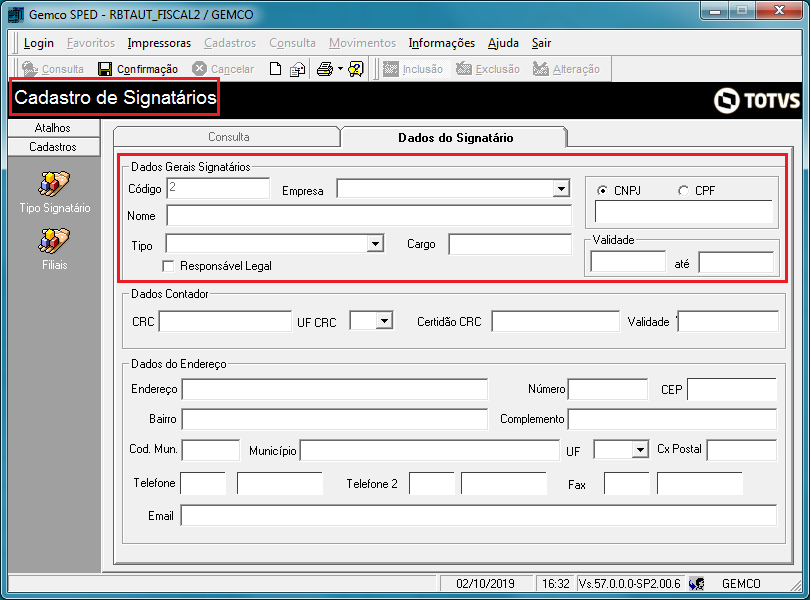Click the Código input field

[x=218, y=188]
